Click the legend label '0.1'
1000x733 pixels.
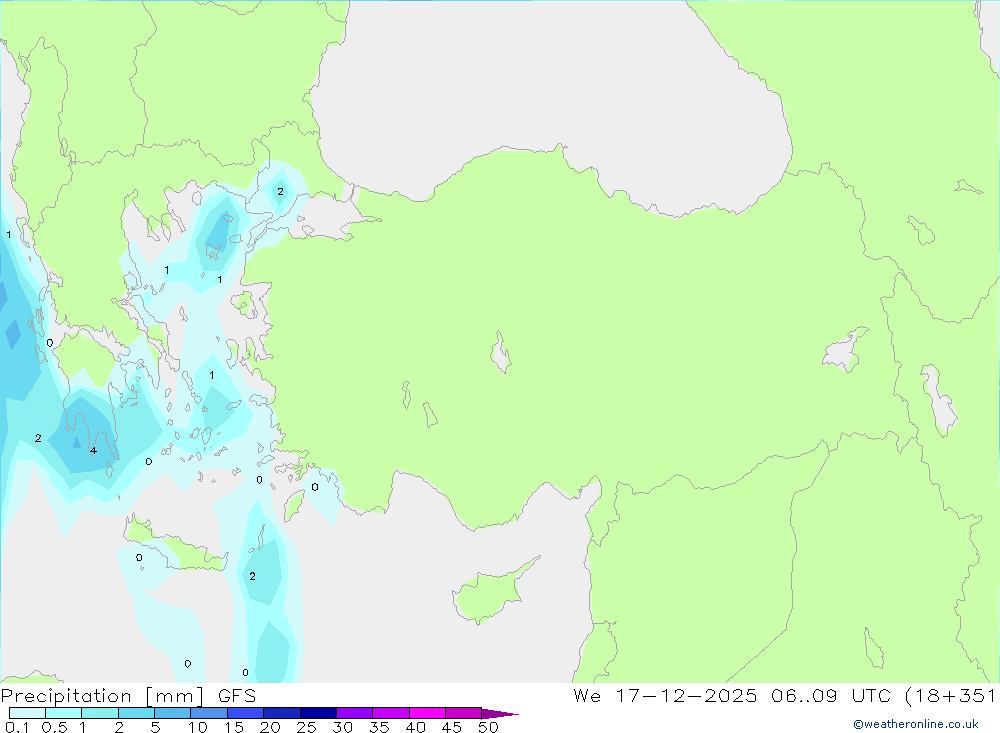17,727
